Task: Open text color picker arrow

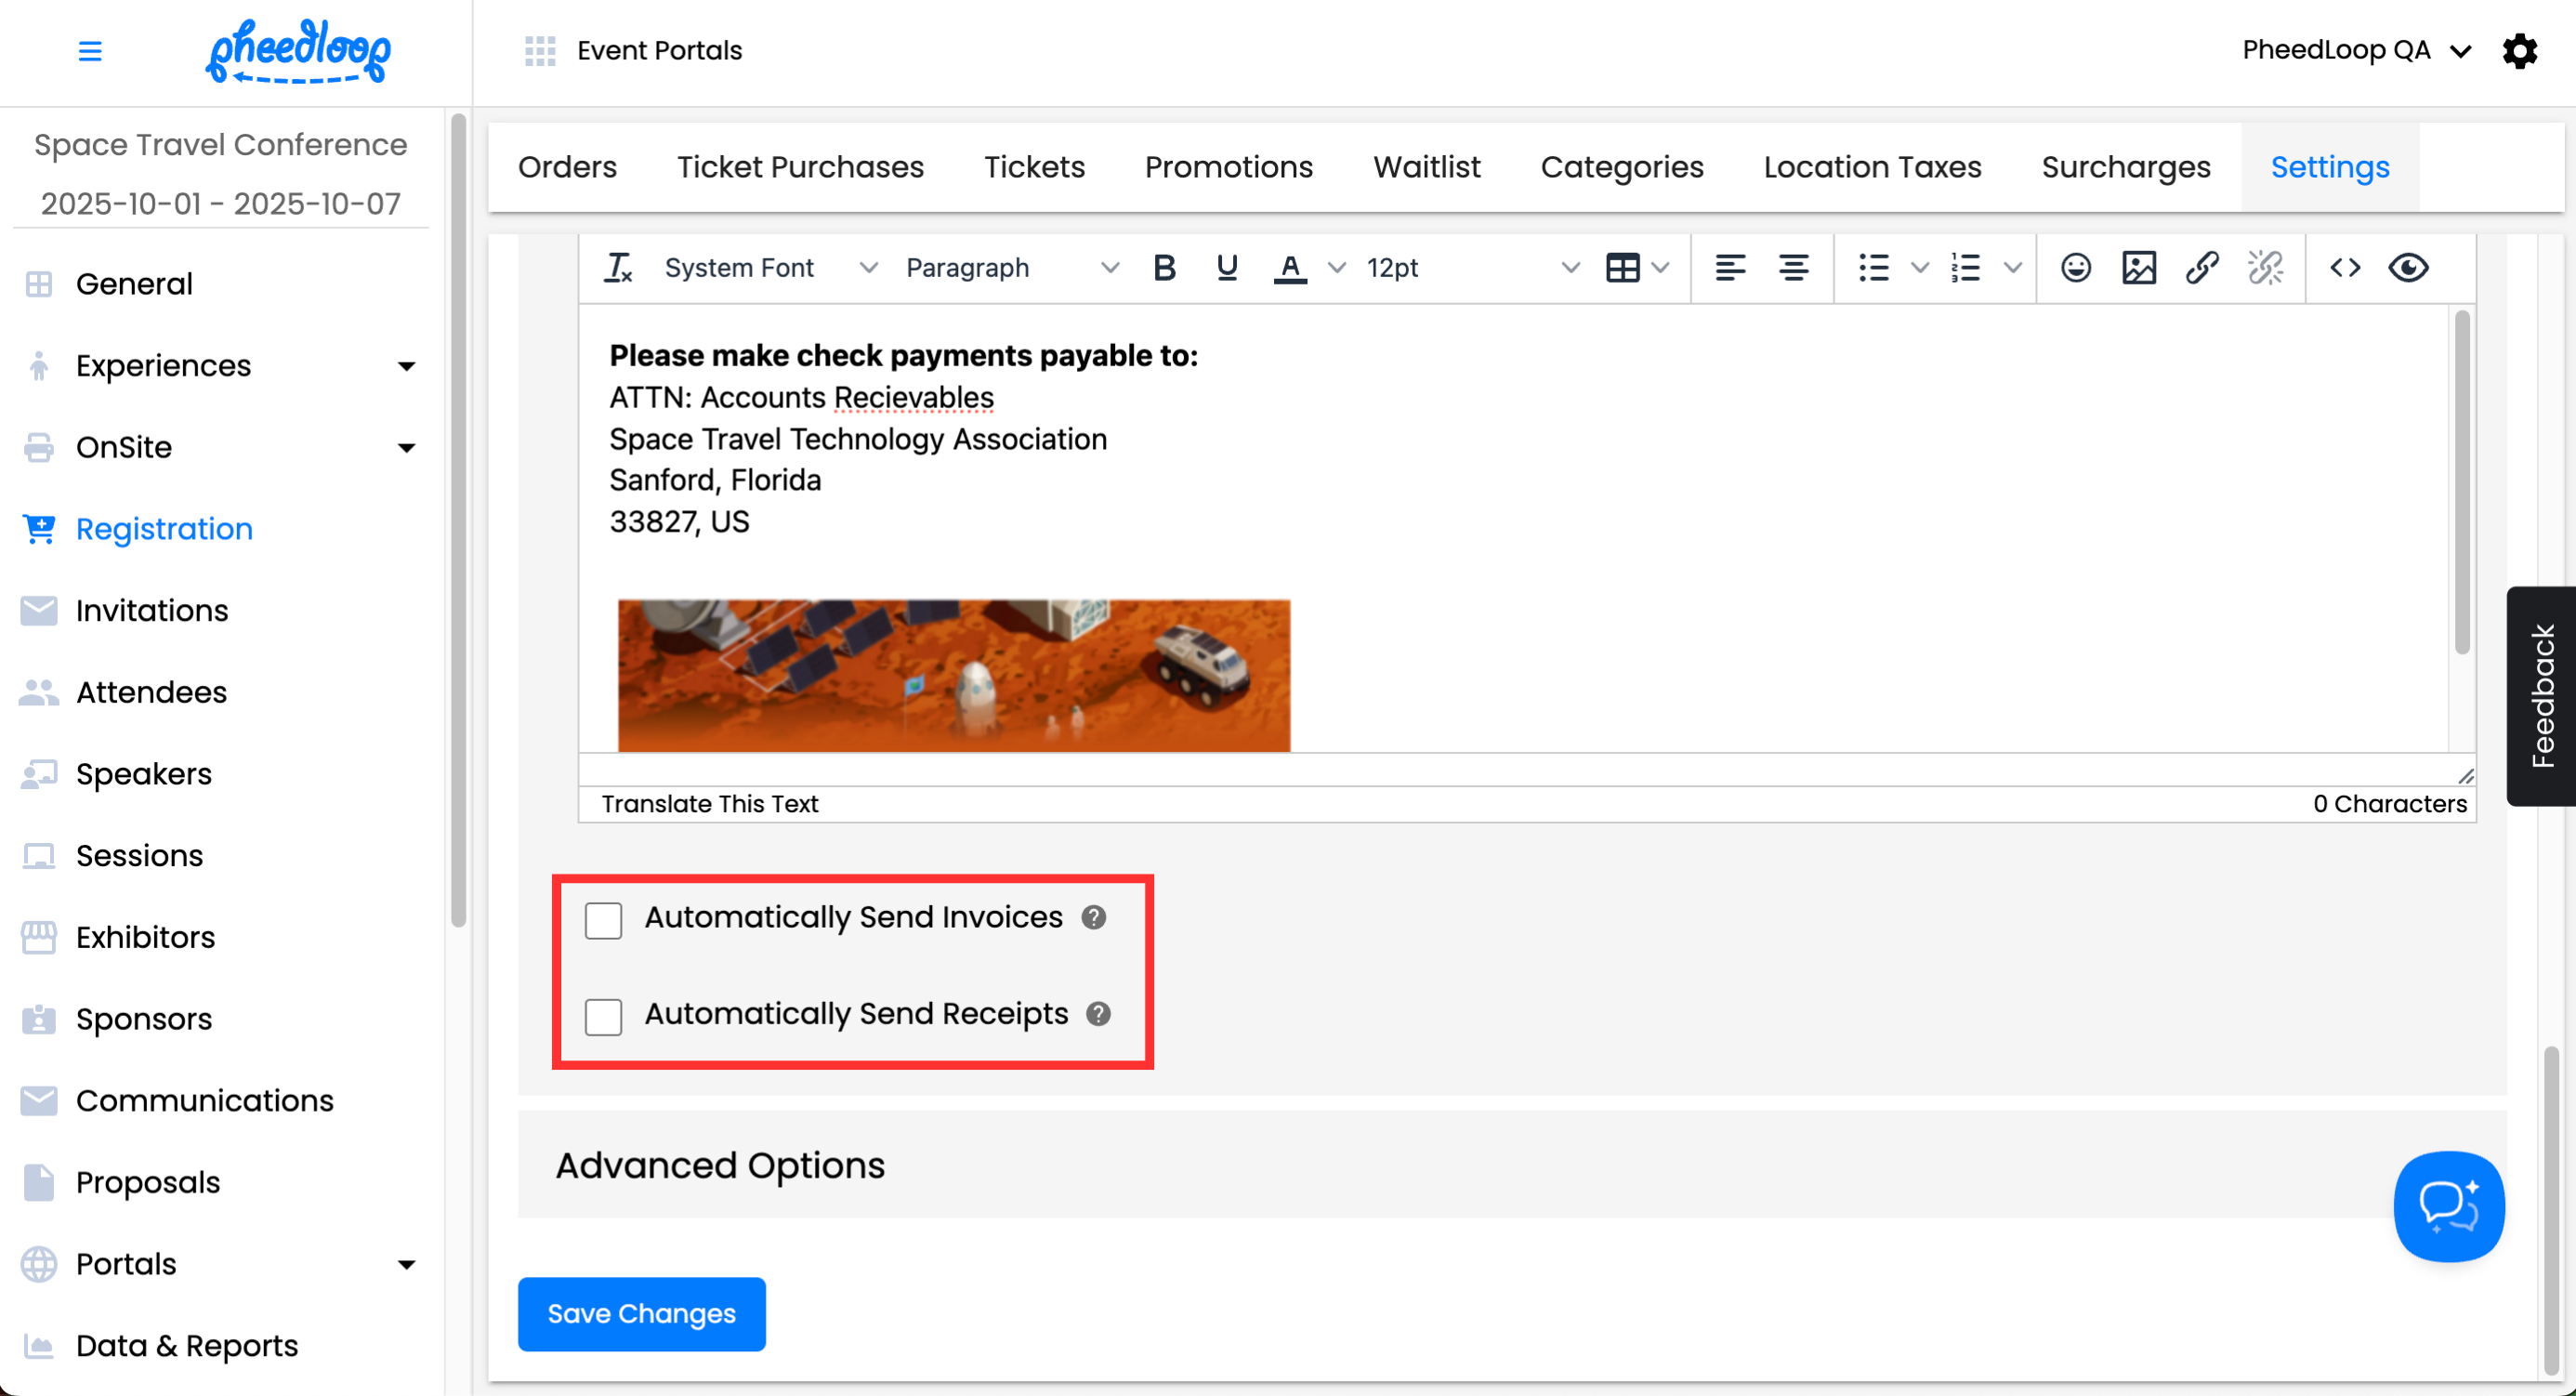Action: click(x=1336, y=268)
